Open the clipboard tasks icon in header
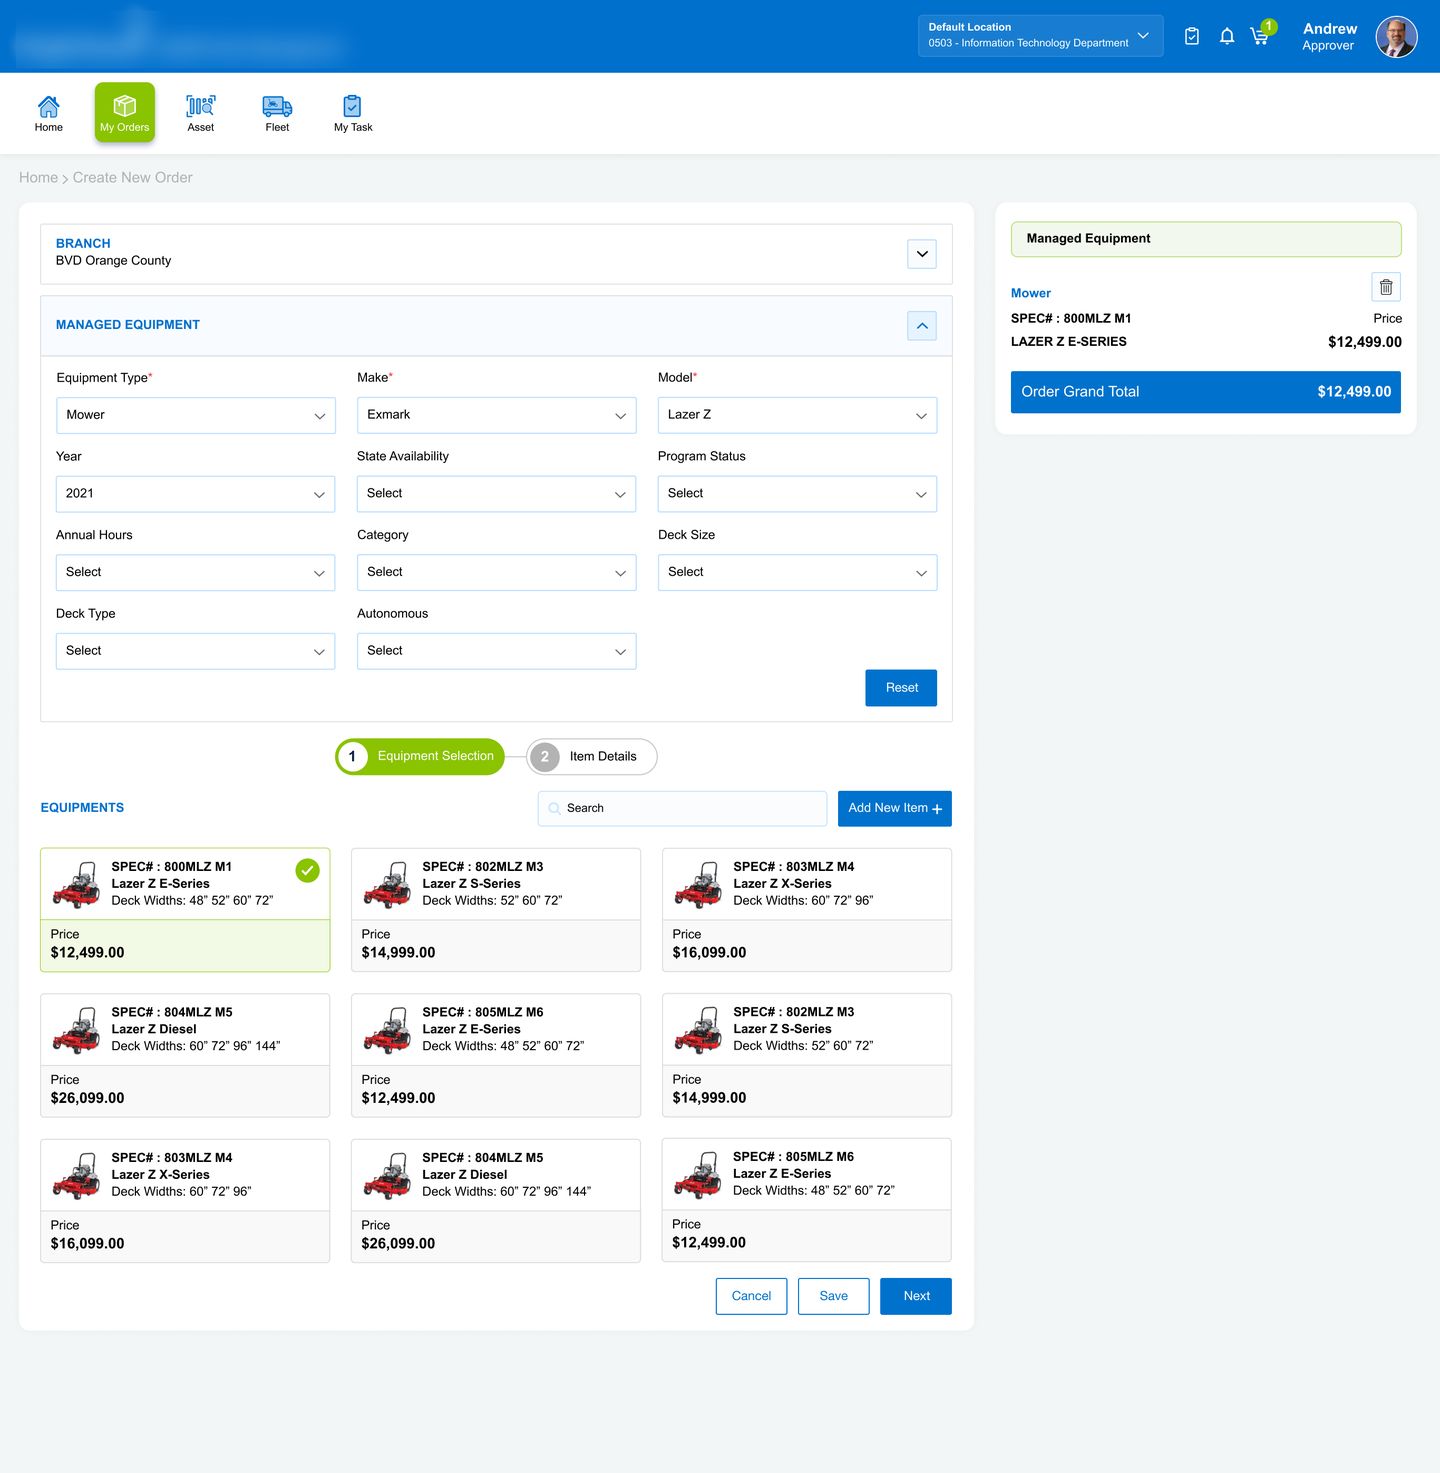The width and height of the screenshot is (1440, 1473). pos(1192,36)
